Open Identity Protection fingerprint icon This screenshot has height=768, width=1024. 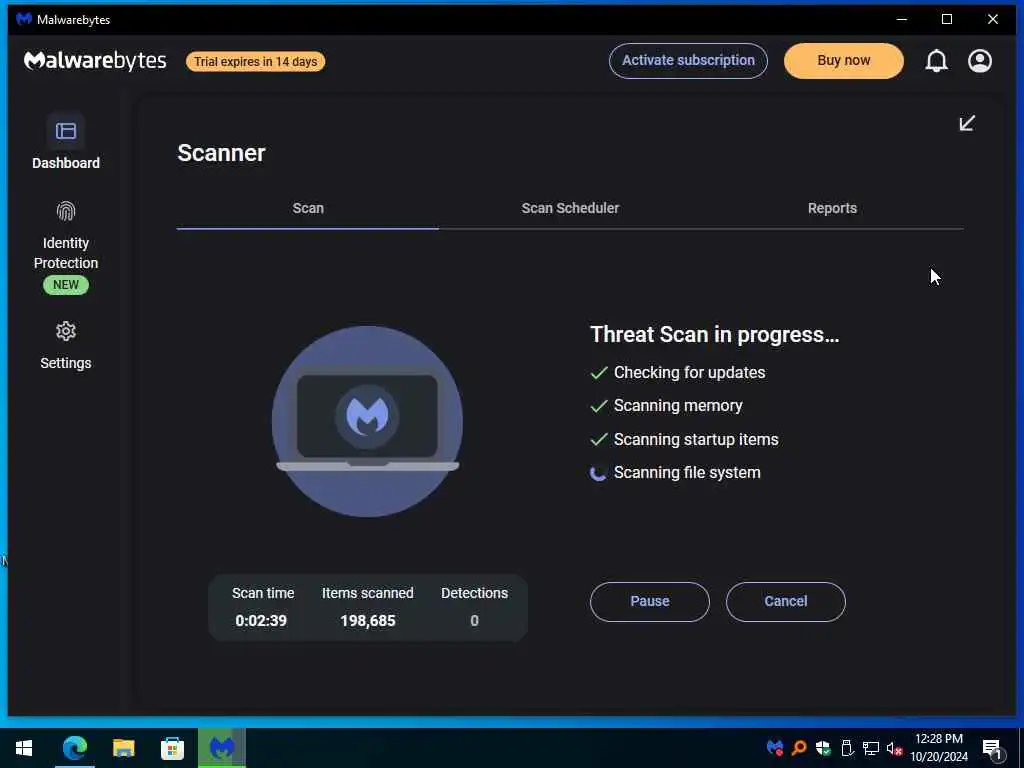pyautogui.click(x=66, y=212)
